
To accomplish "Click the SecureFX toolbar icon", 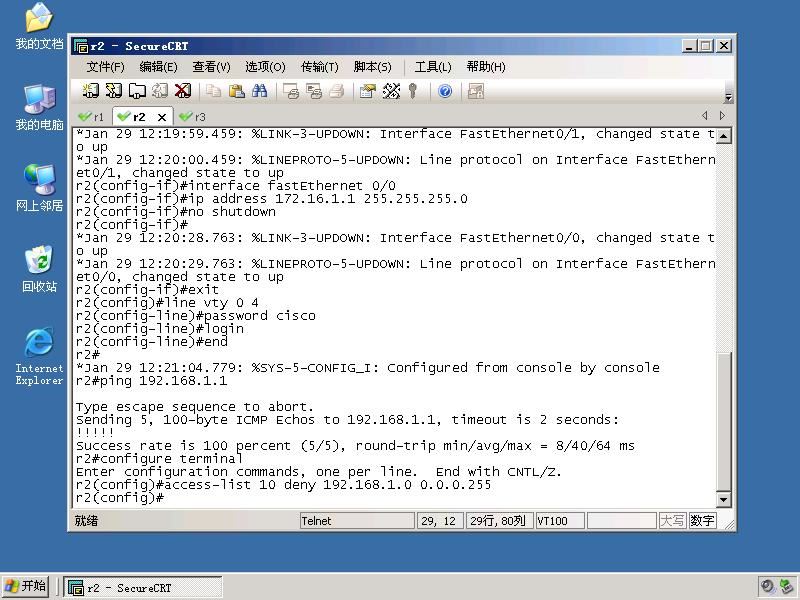I will [476, 91].
